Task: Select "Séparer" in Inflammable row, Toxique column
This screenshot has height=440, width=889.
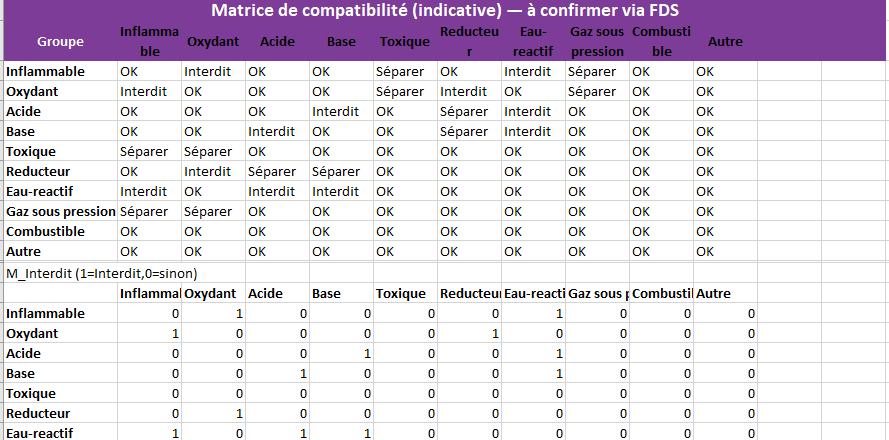Action: tap(401, 72)
